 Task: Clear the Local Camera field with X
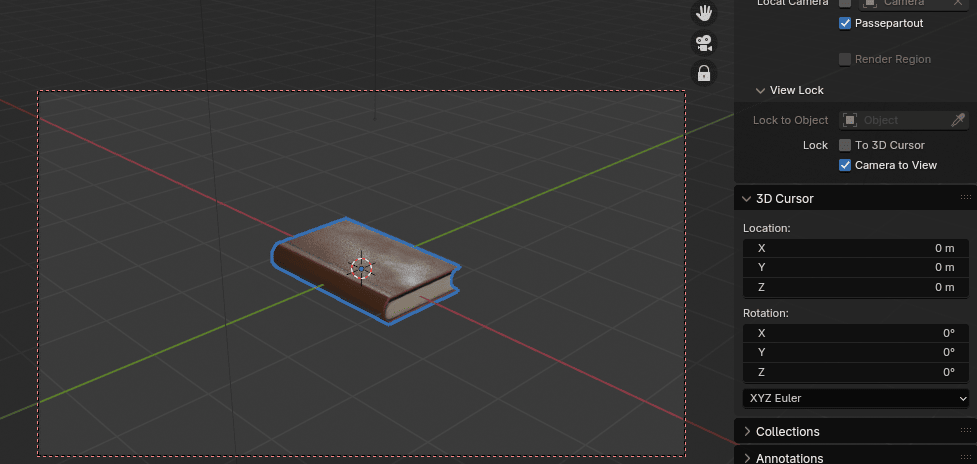pos(958,3)
